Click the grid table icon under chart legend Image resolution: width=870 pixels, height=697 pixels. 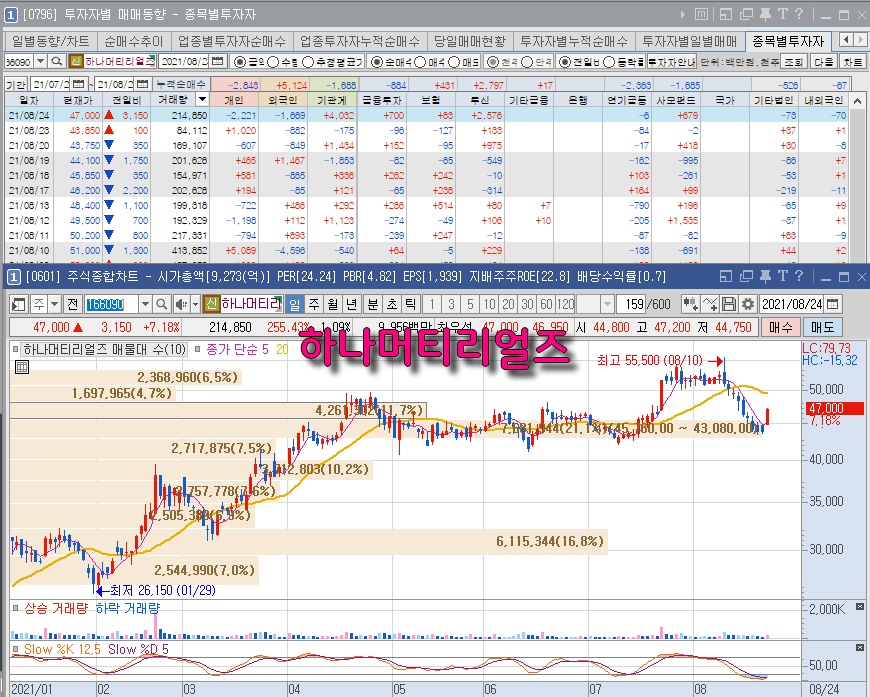click(22, 367)
